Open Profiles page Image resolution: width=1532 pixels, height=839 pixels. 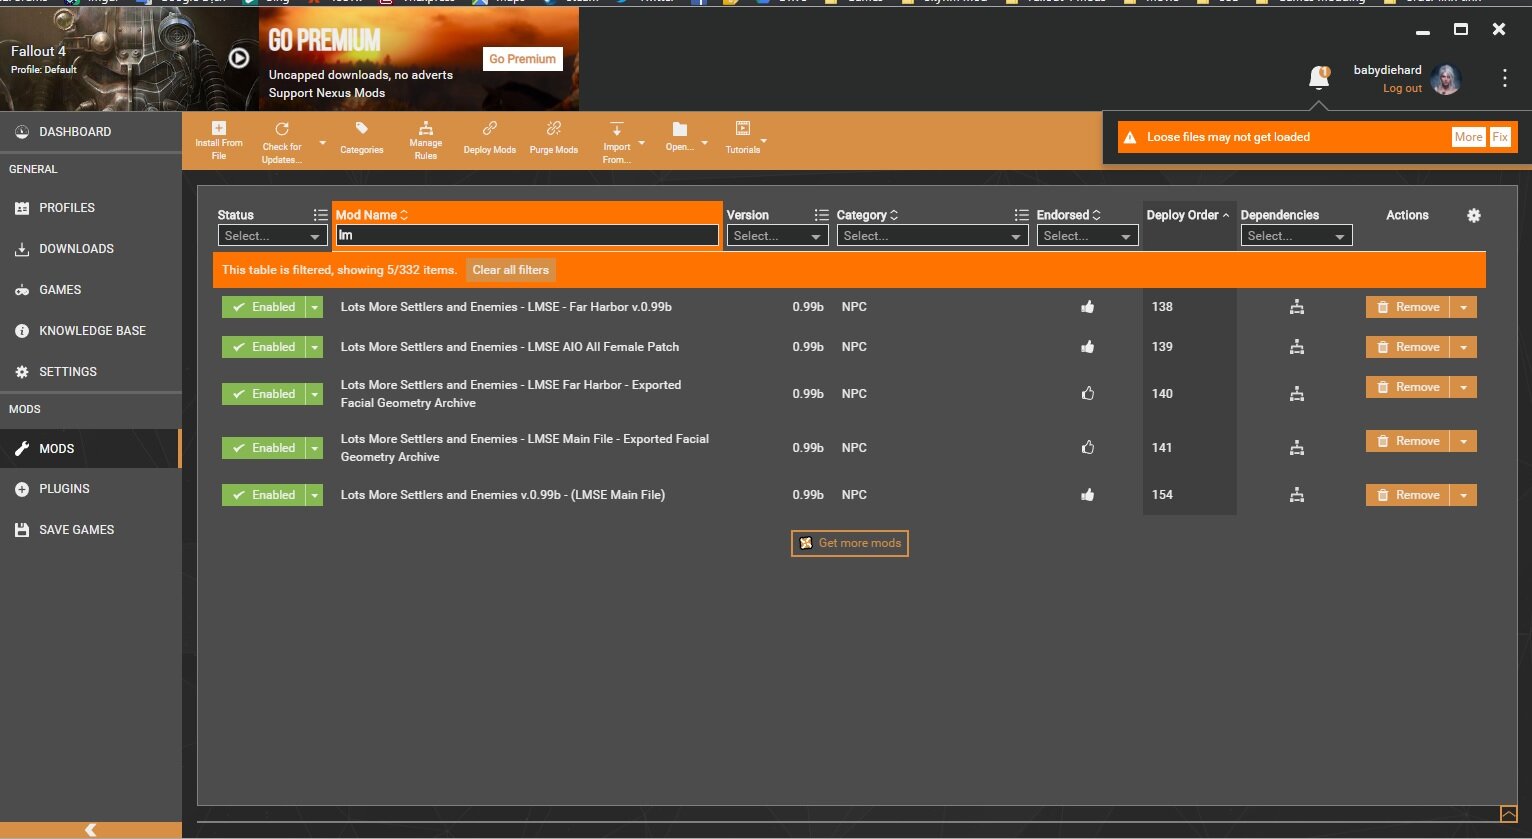(x=91, y=208)
